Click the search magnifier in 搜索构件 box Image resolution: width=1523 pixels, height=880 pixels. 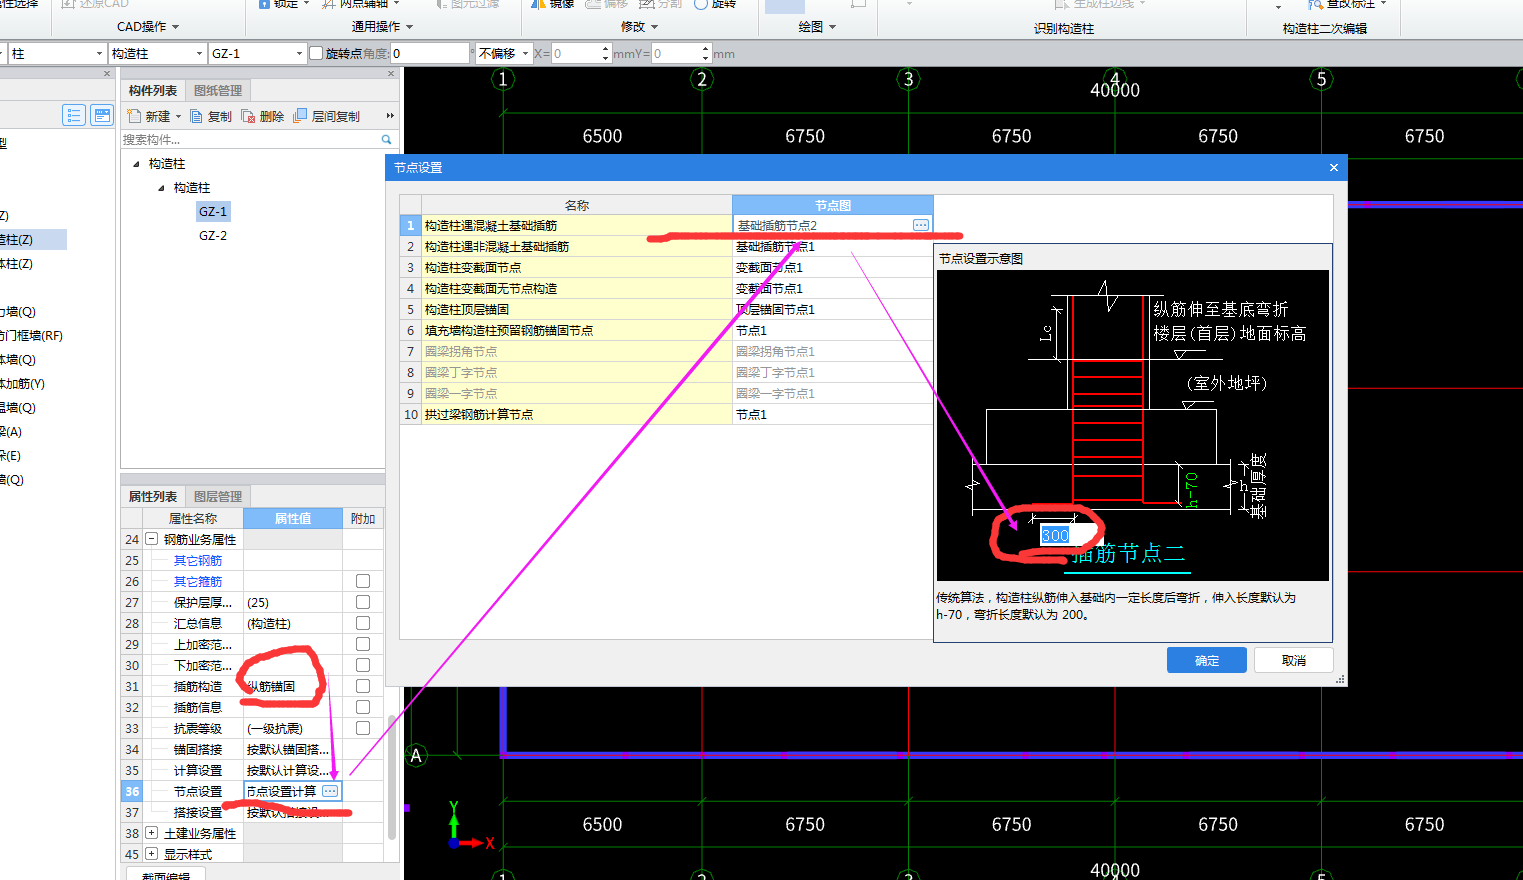click(386, 139)
